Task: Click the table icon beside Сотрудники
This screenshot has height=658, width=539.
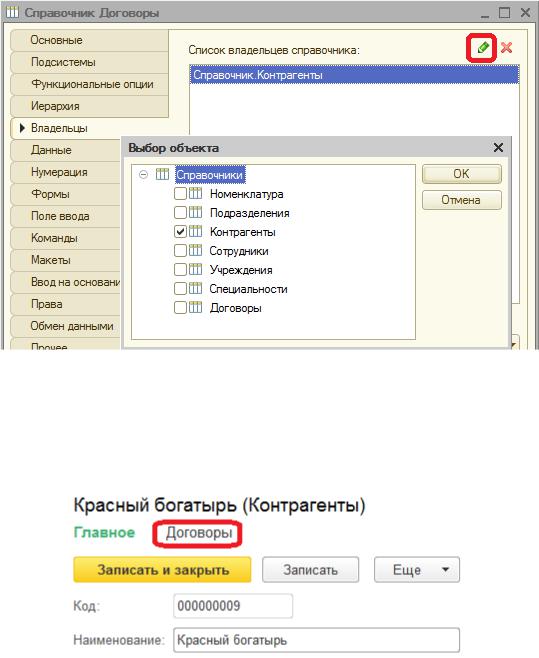Action: 195,251
